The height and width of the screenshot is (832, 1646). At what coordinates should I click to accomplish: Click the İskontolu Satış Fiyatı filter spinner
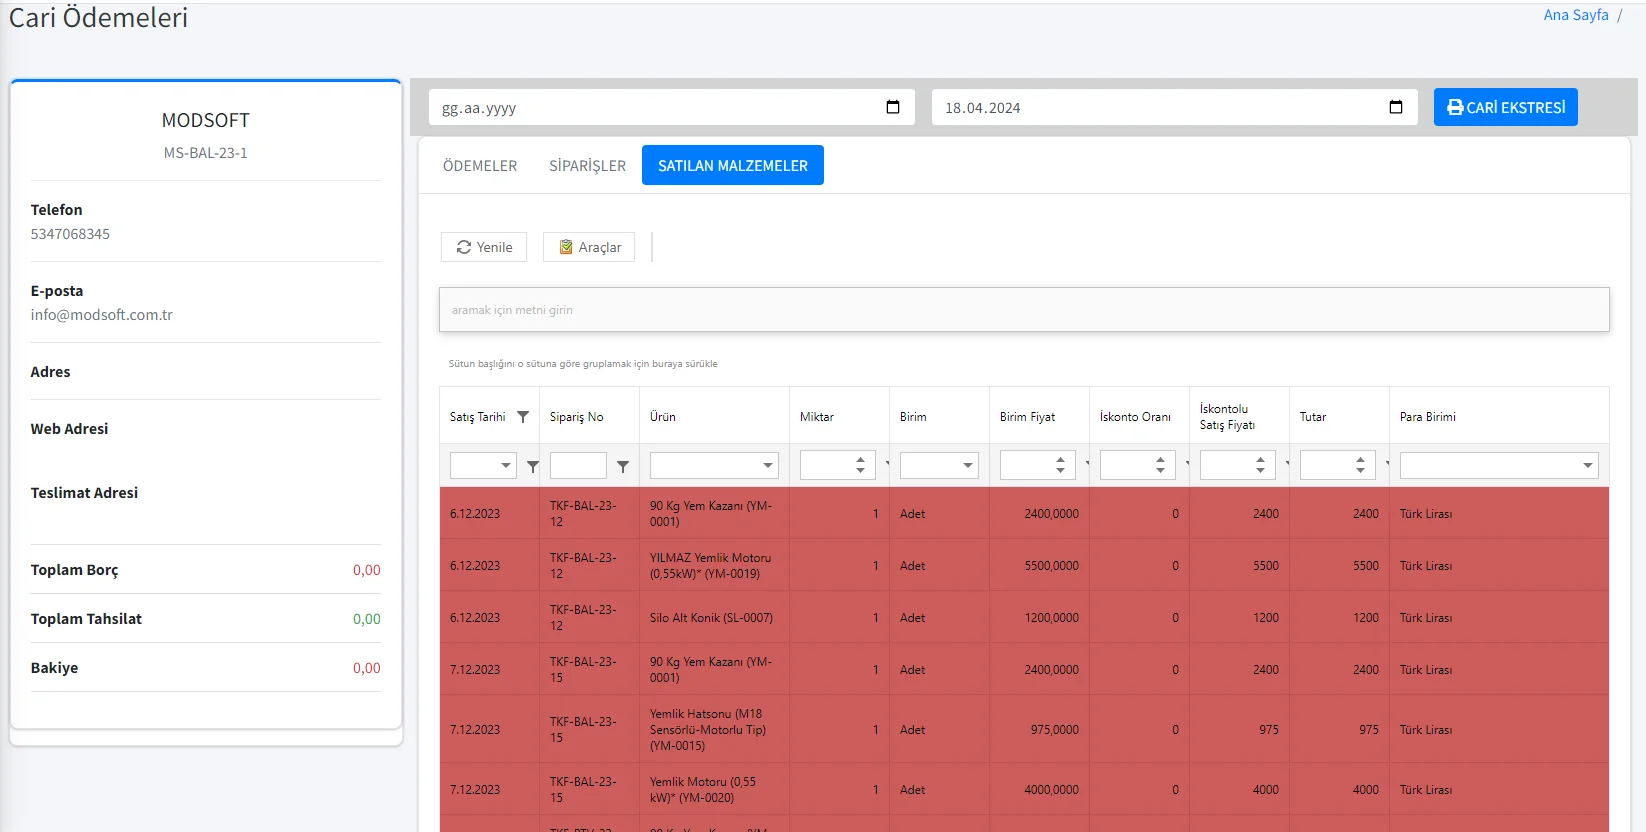pyautogui.click(x=1260, y=465)
